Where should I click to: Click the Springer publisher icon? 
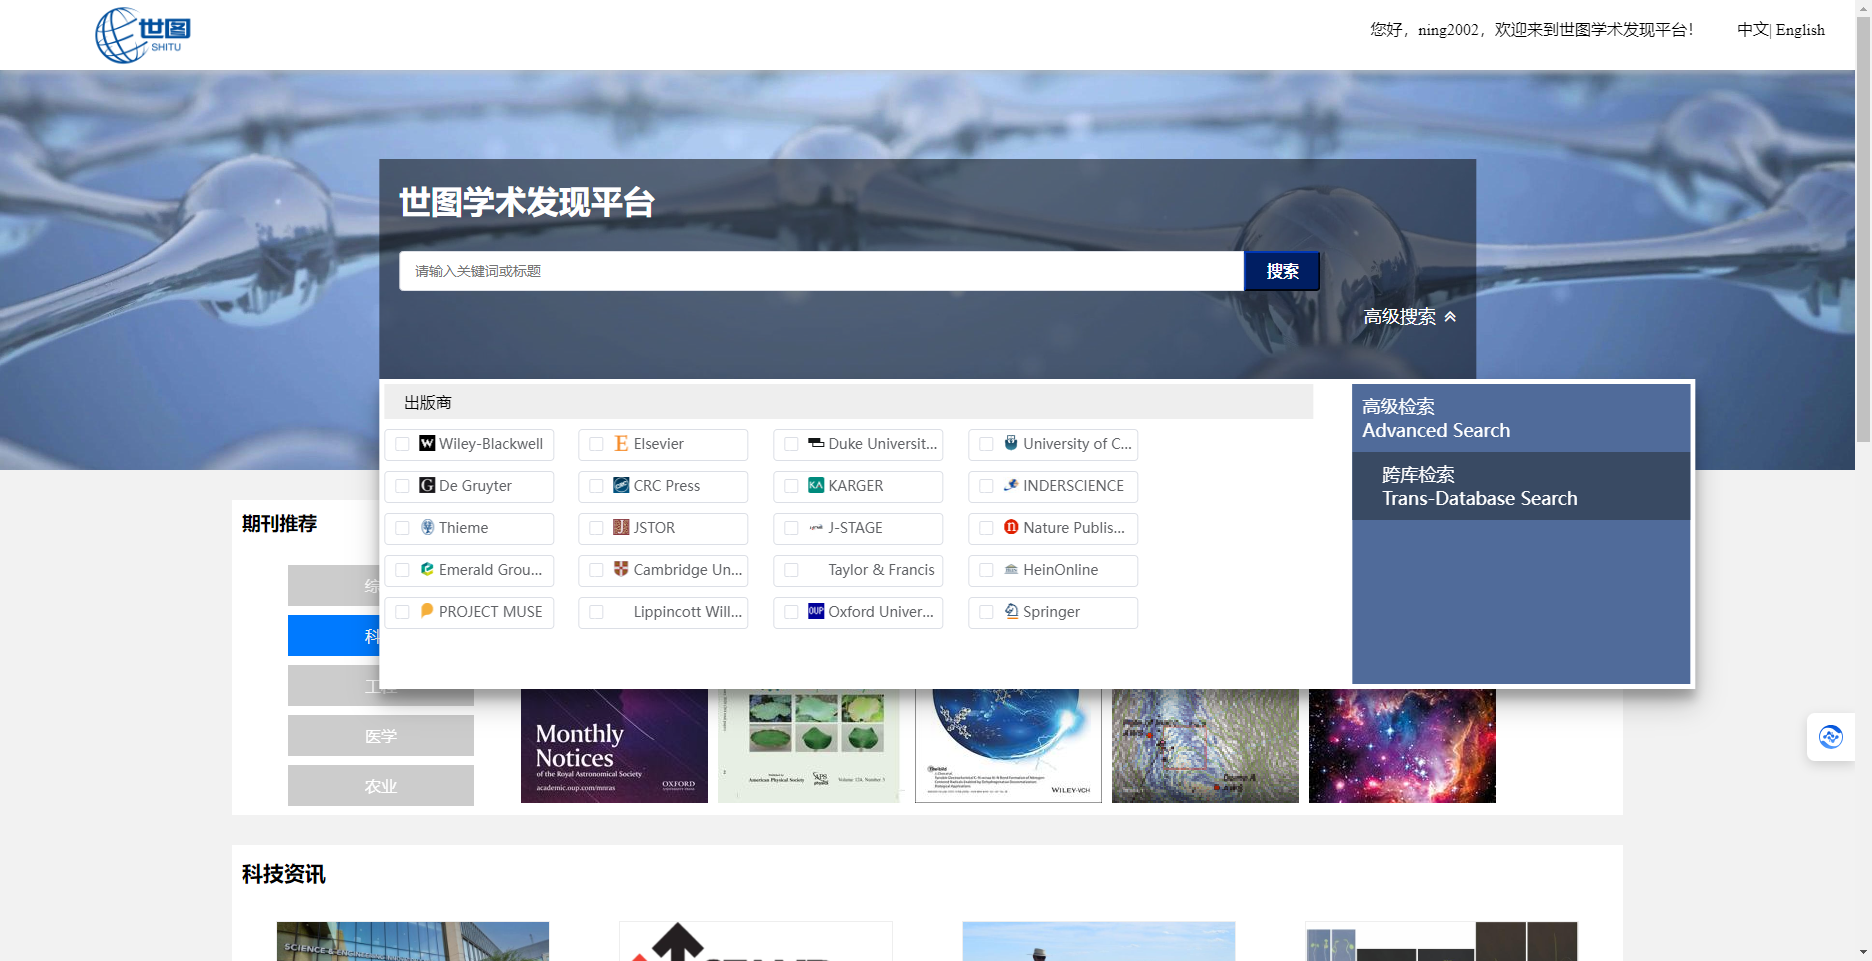1011,611
